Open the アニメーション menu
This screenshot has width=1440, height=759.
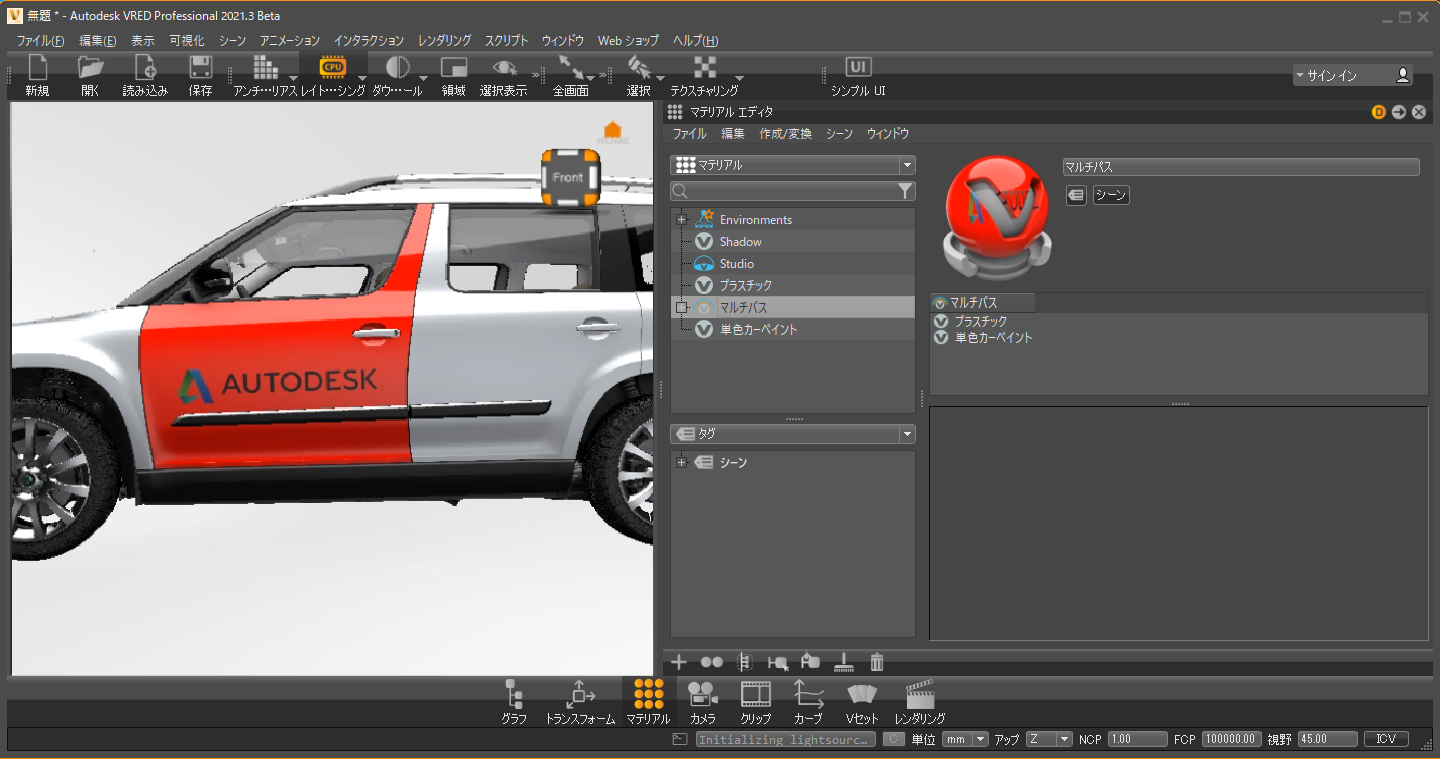[290, 41]
